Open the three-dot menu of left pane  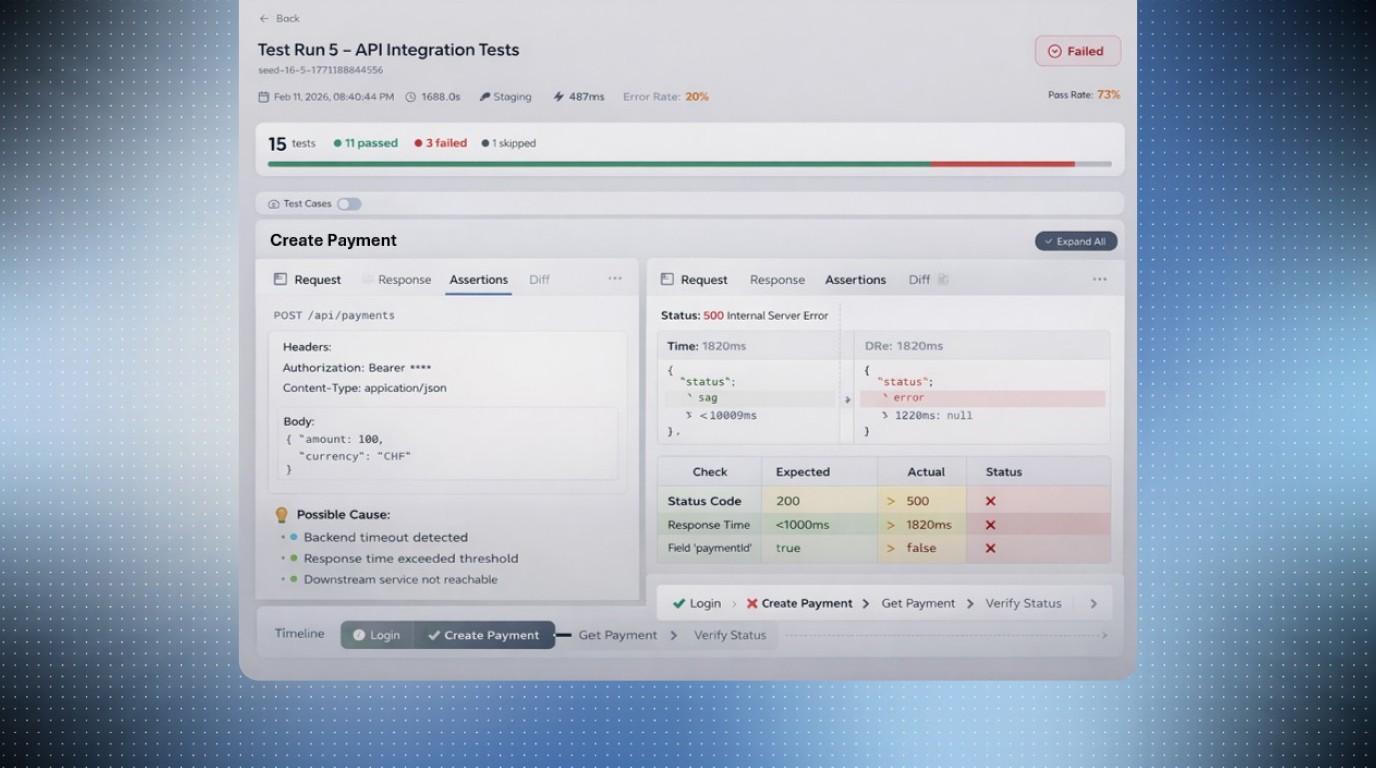coord(615,278)
